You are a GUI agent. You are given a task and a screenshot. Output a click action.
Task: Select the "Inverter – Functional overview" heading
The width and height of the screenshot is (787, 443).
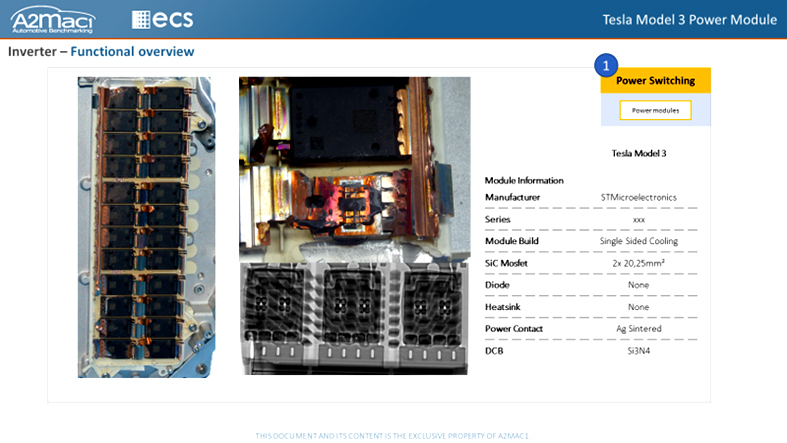[x=101, y=52]
